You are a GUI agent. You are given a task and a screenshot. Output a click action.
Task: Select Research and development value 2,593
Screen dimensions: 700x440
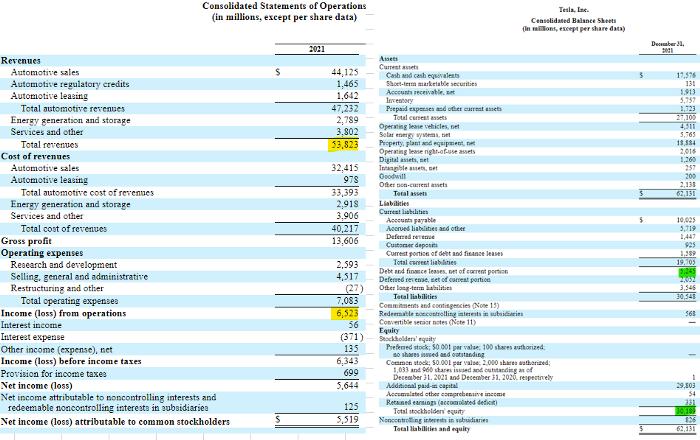point(347,265)
